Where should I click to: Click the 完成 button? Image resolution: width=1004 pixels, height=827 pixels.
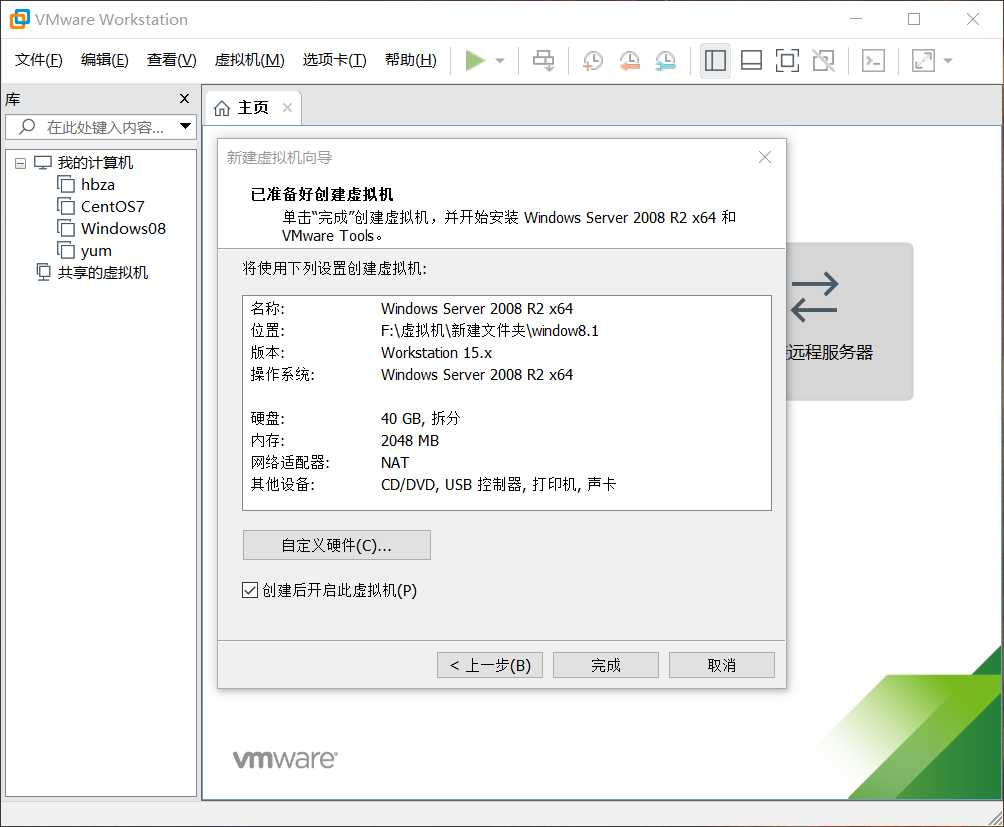click(606, 665)
